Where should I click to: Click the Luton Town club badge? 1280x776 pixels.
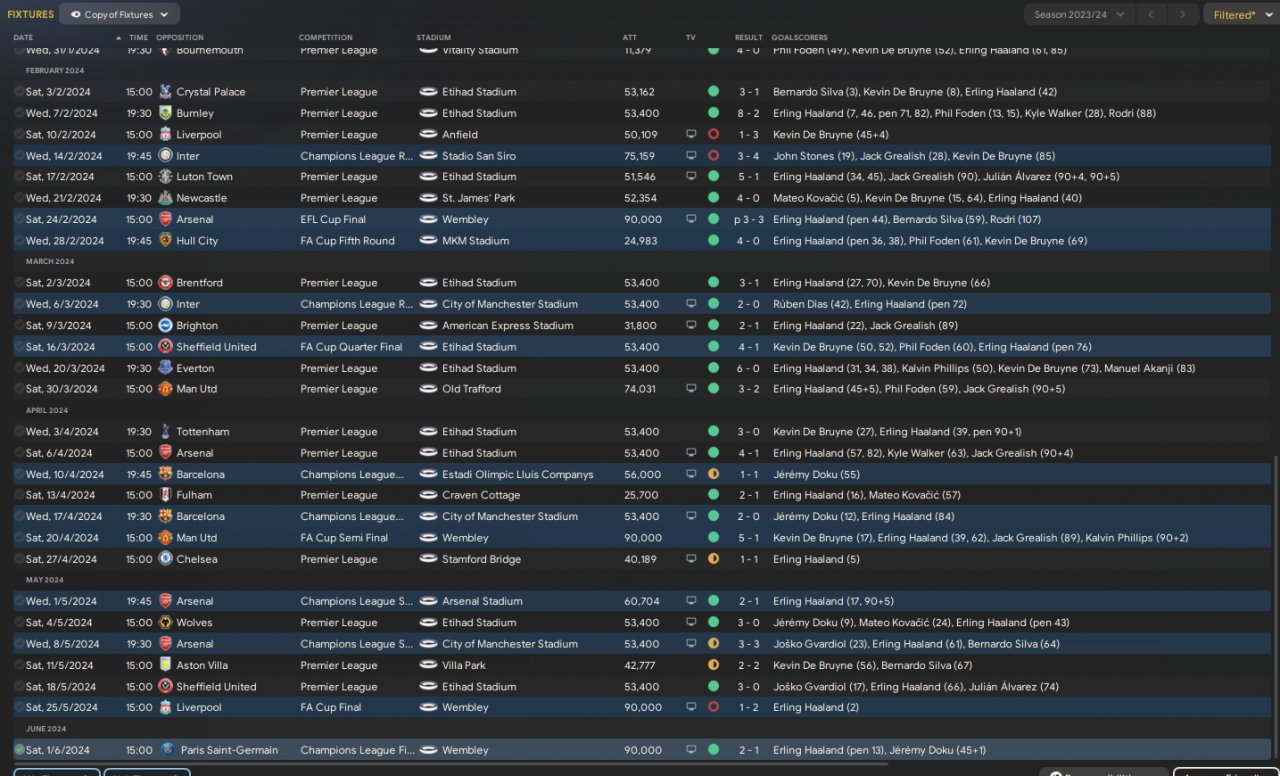tap(165, 177)
